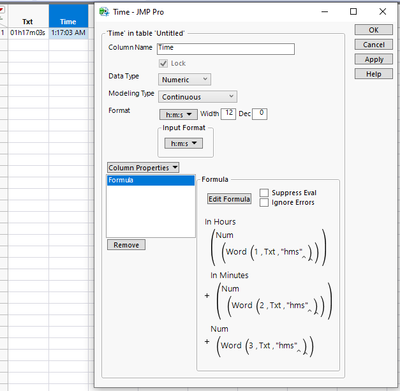Minimize the Time - JMP Pro window
400x391 pixels.
pos(325,12)
